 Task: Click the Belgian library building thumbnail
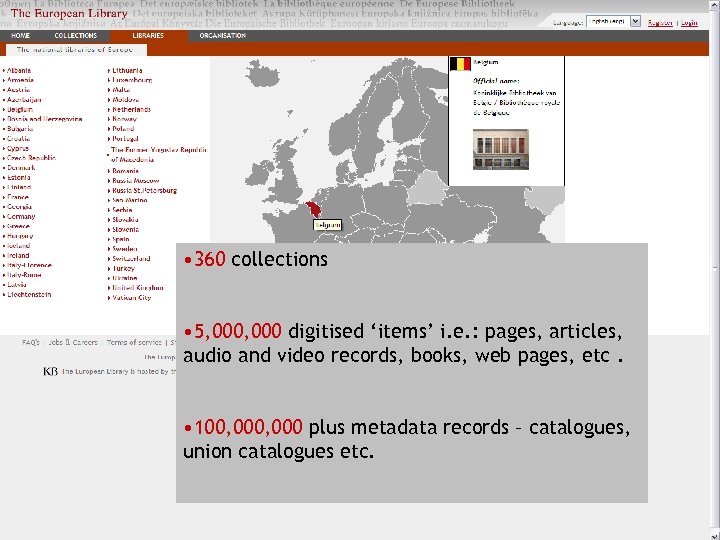(x=501, y=149)
